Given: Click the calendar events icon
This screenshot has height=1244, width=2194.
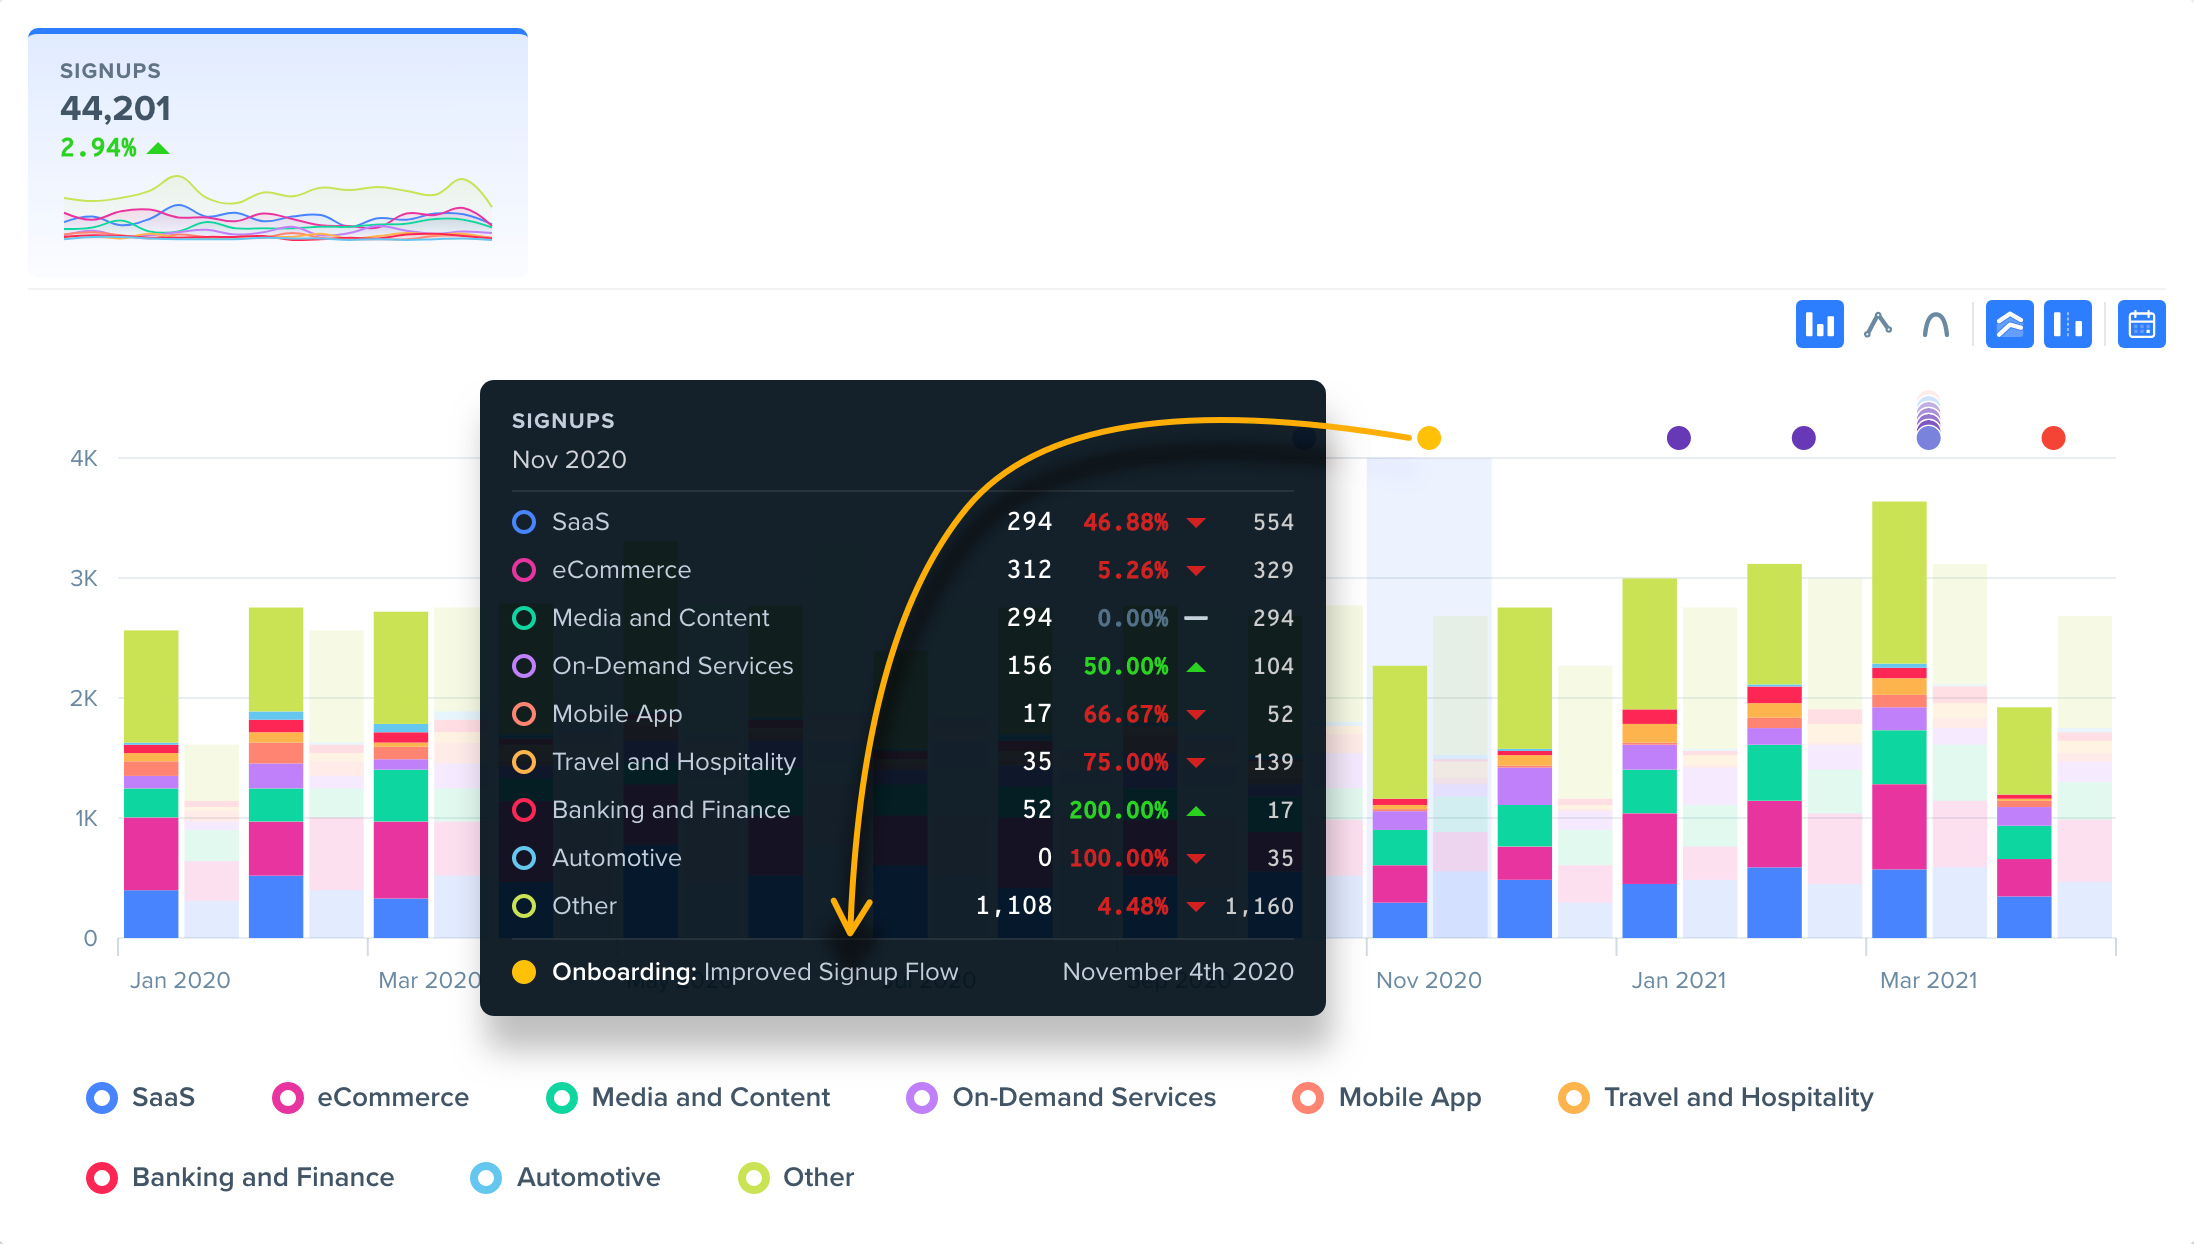Looking at the screenshot, I should (2141, 325).
